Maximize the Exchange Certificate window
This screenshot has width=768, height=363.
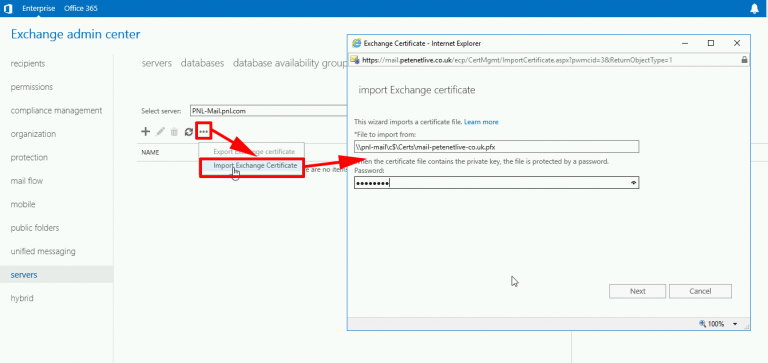pos(711,43)
